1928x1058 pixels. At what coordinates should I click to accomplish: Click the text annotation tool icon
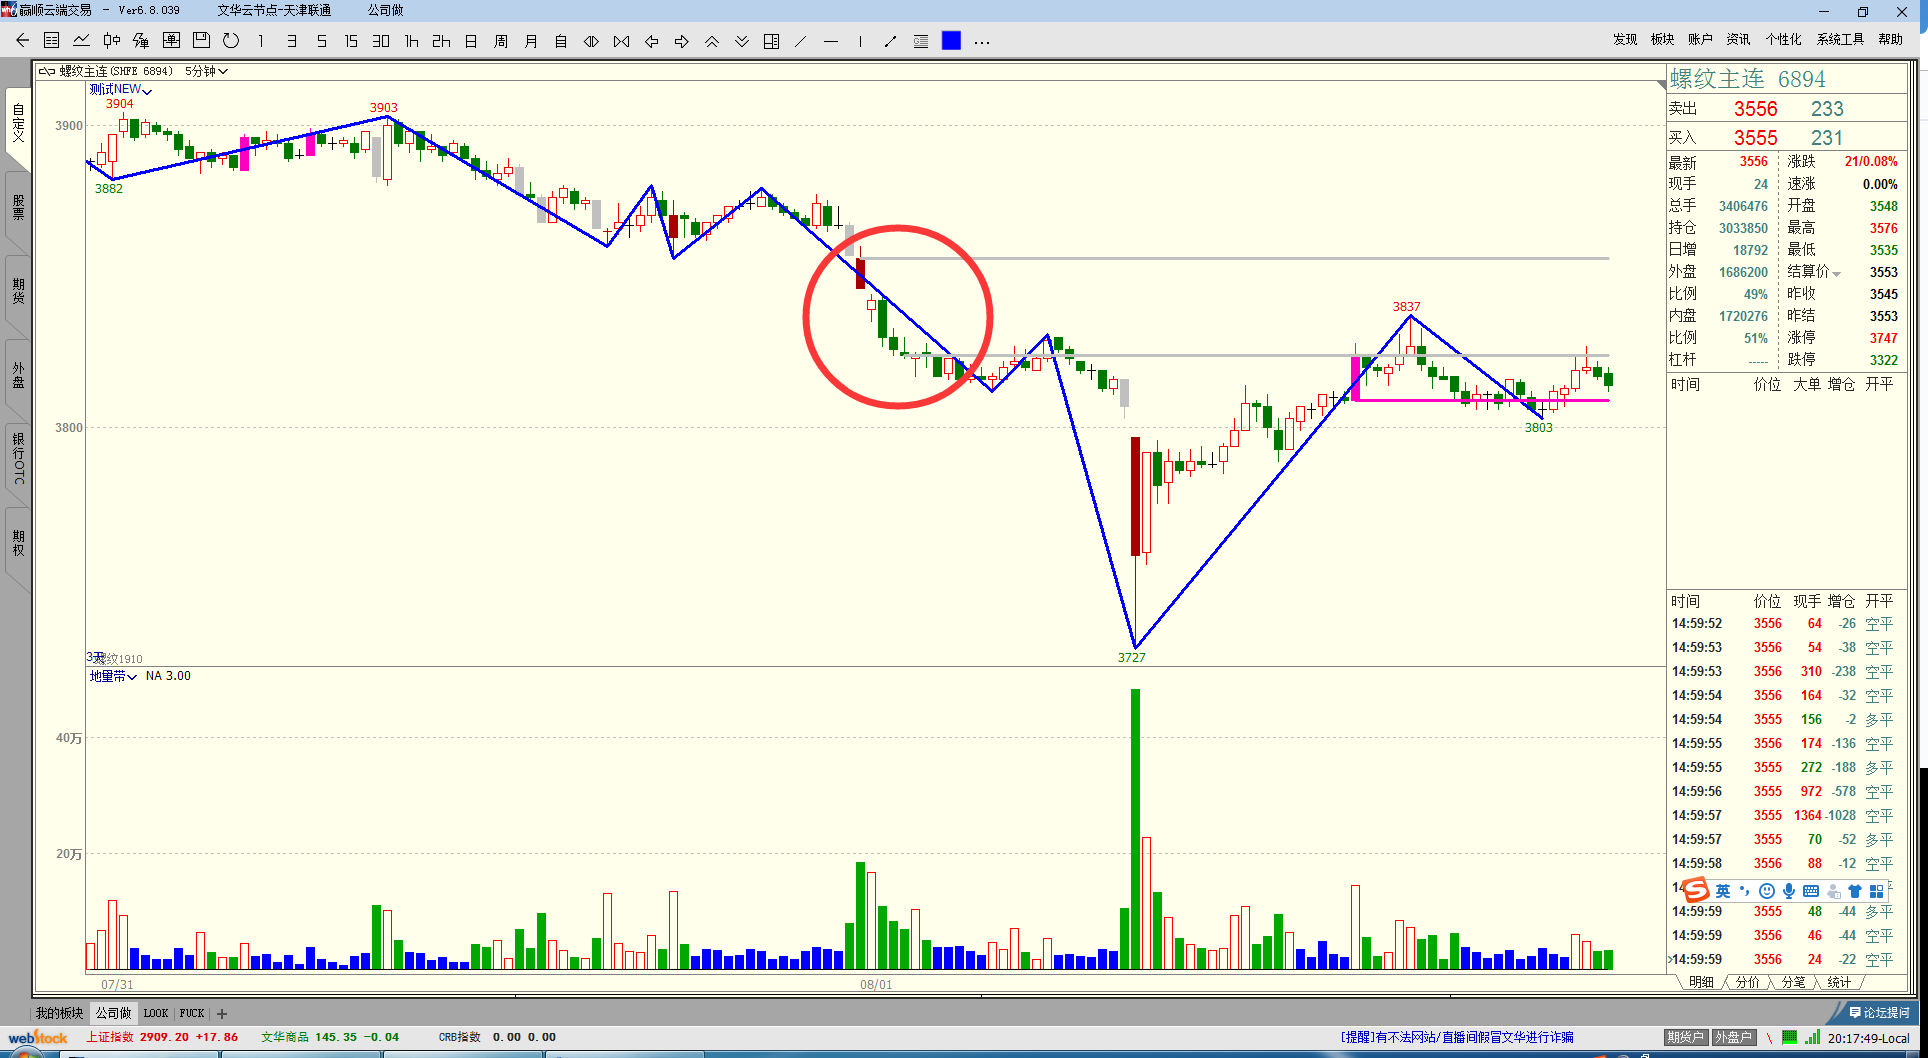(921, 41)
